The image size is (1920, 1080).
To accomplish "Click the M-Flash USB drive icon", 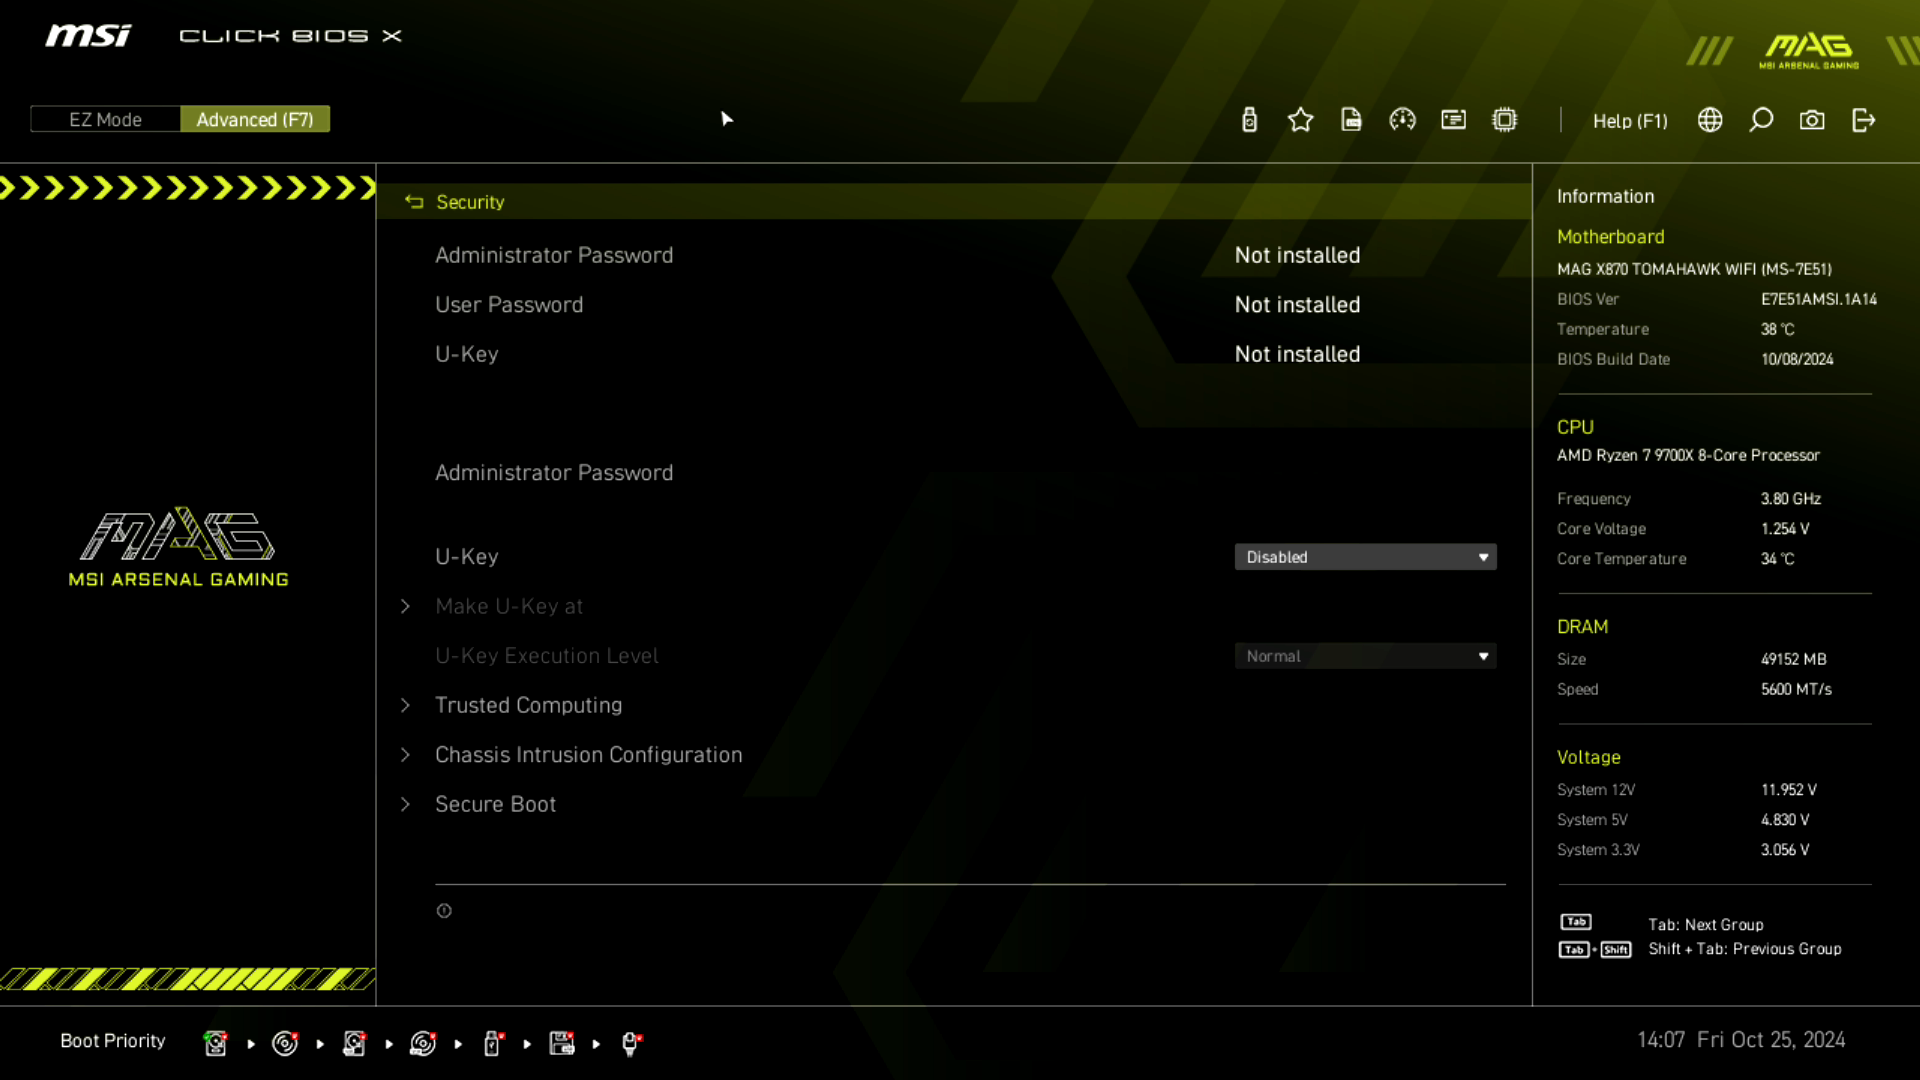I will tap(1249, 120).
